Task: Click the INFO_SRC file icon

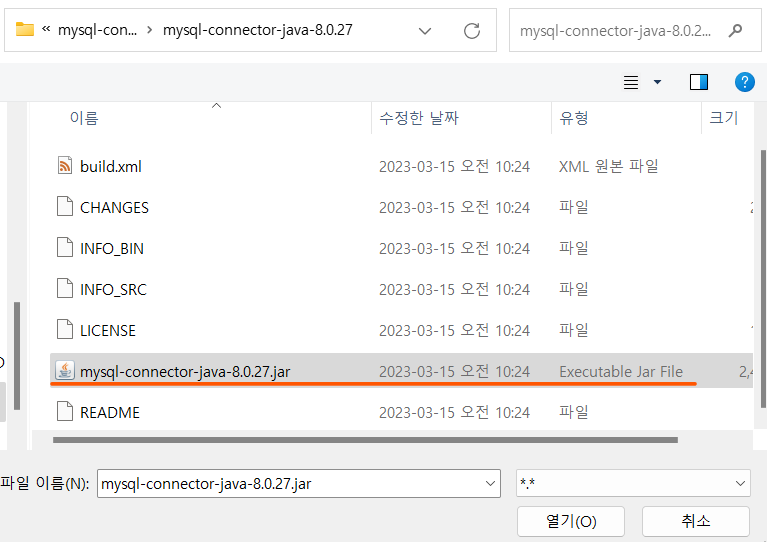Action: tap(65, 289)
